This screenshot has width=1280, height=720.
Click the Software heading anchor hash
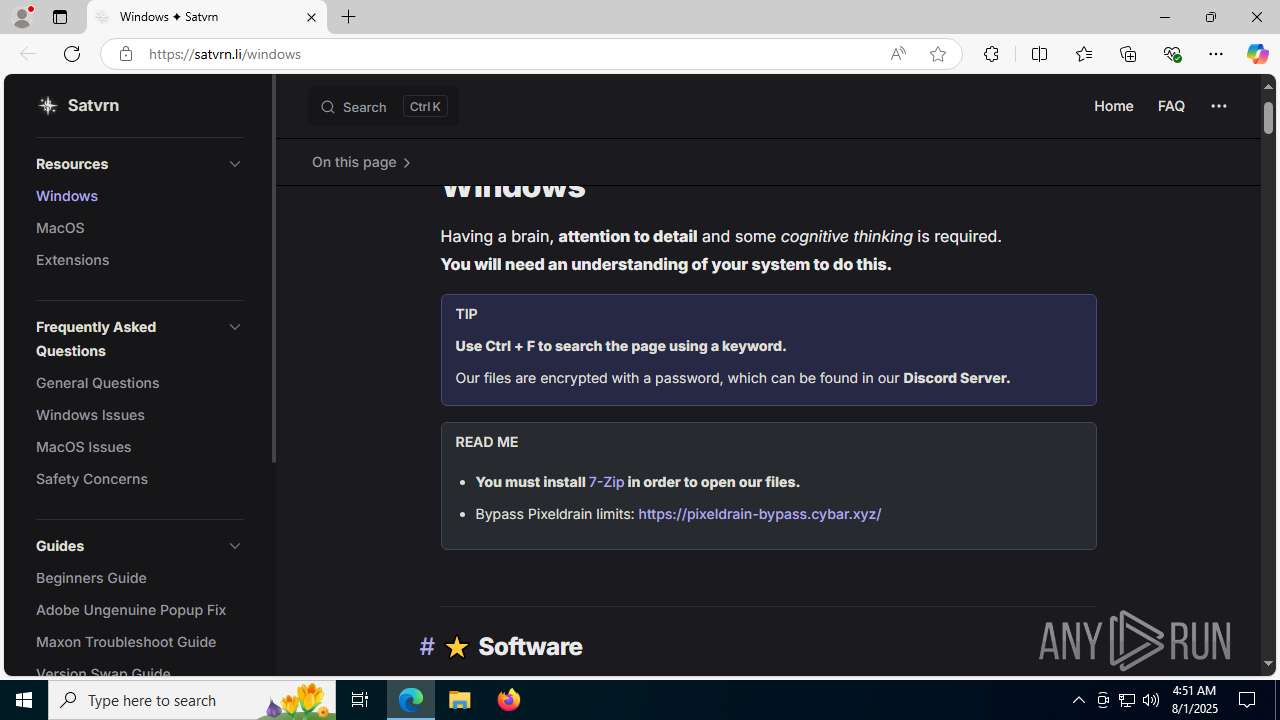(427, 646)
